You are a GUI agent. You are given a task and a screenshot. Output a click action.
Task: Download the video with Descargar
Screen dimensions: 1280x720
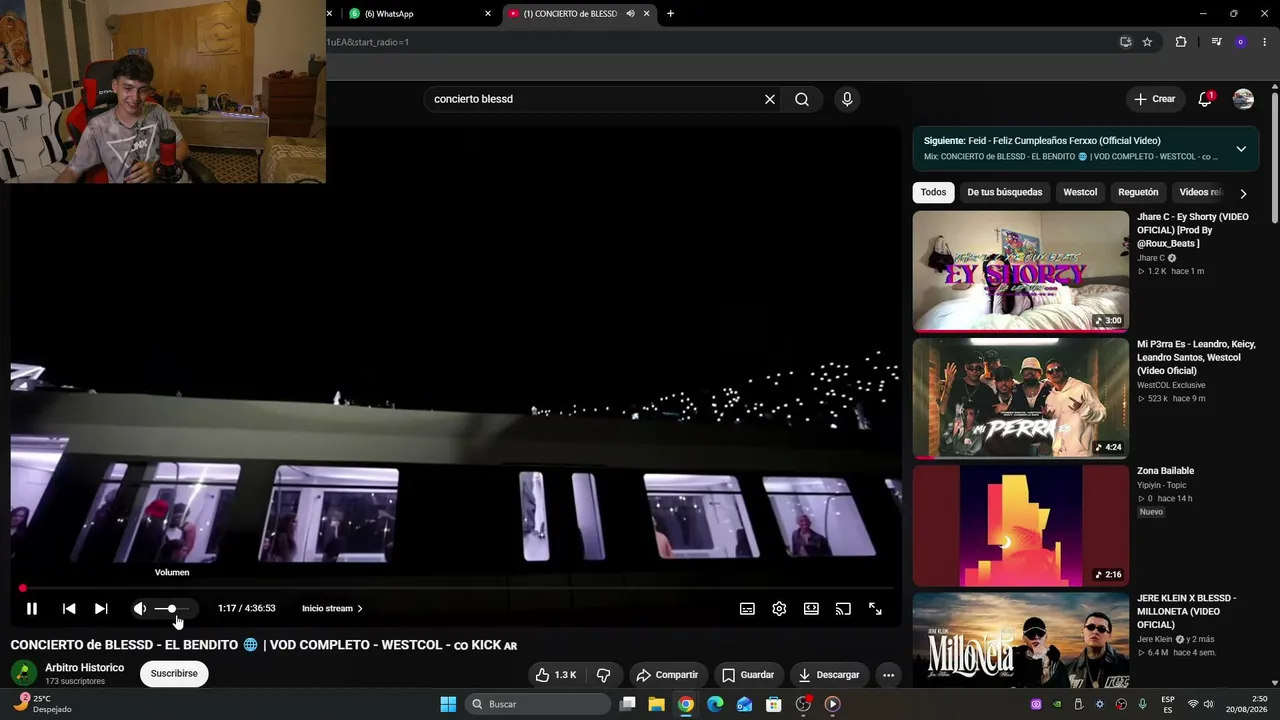coord(829,675)
